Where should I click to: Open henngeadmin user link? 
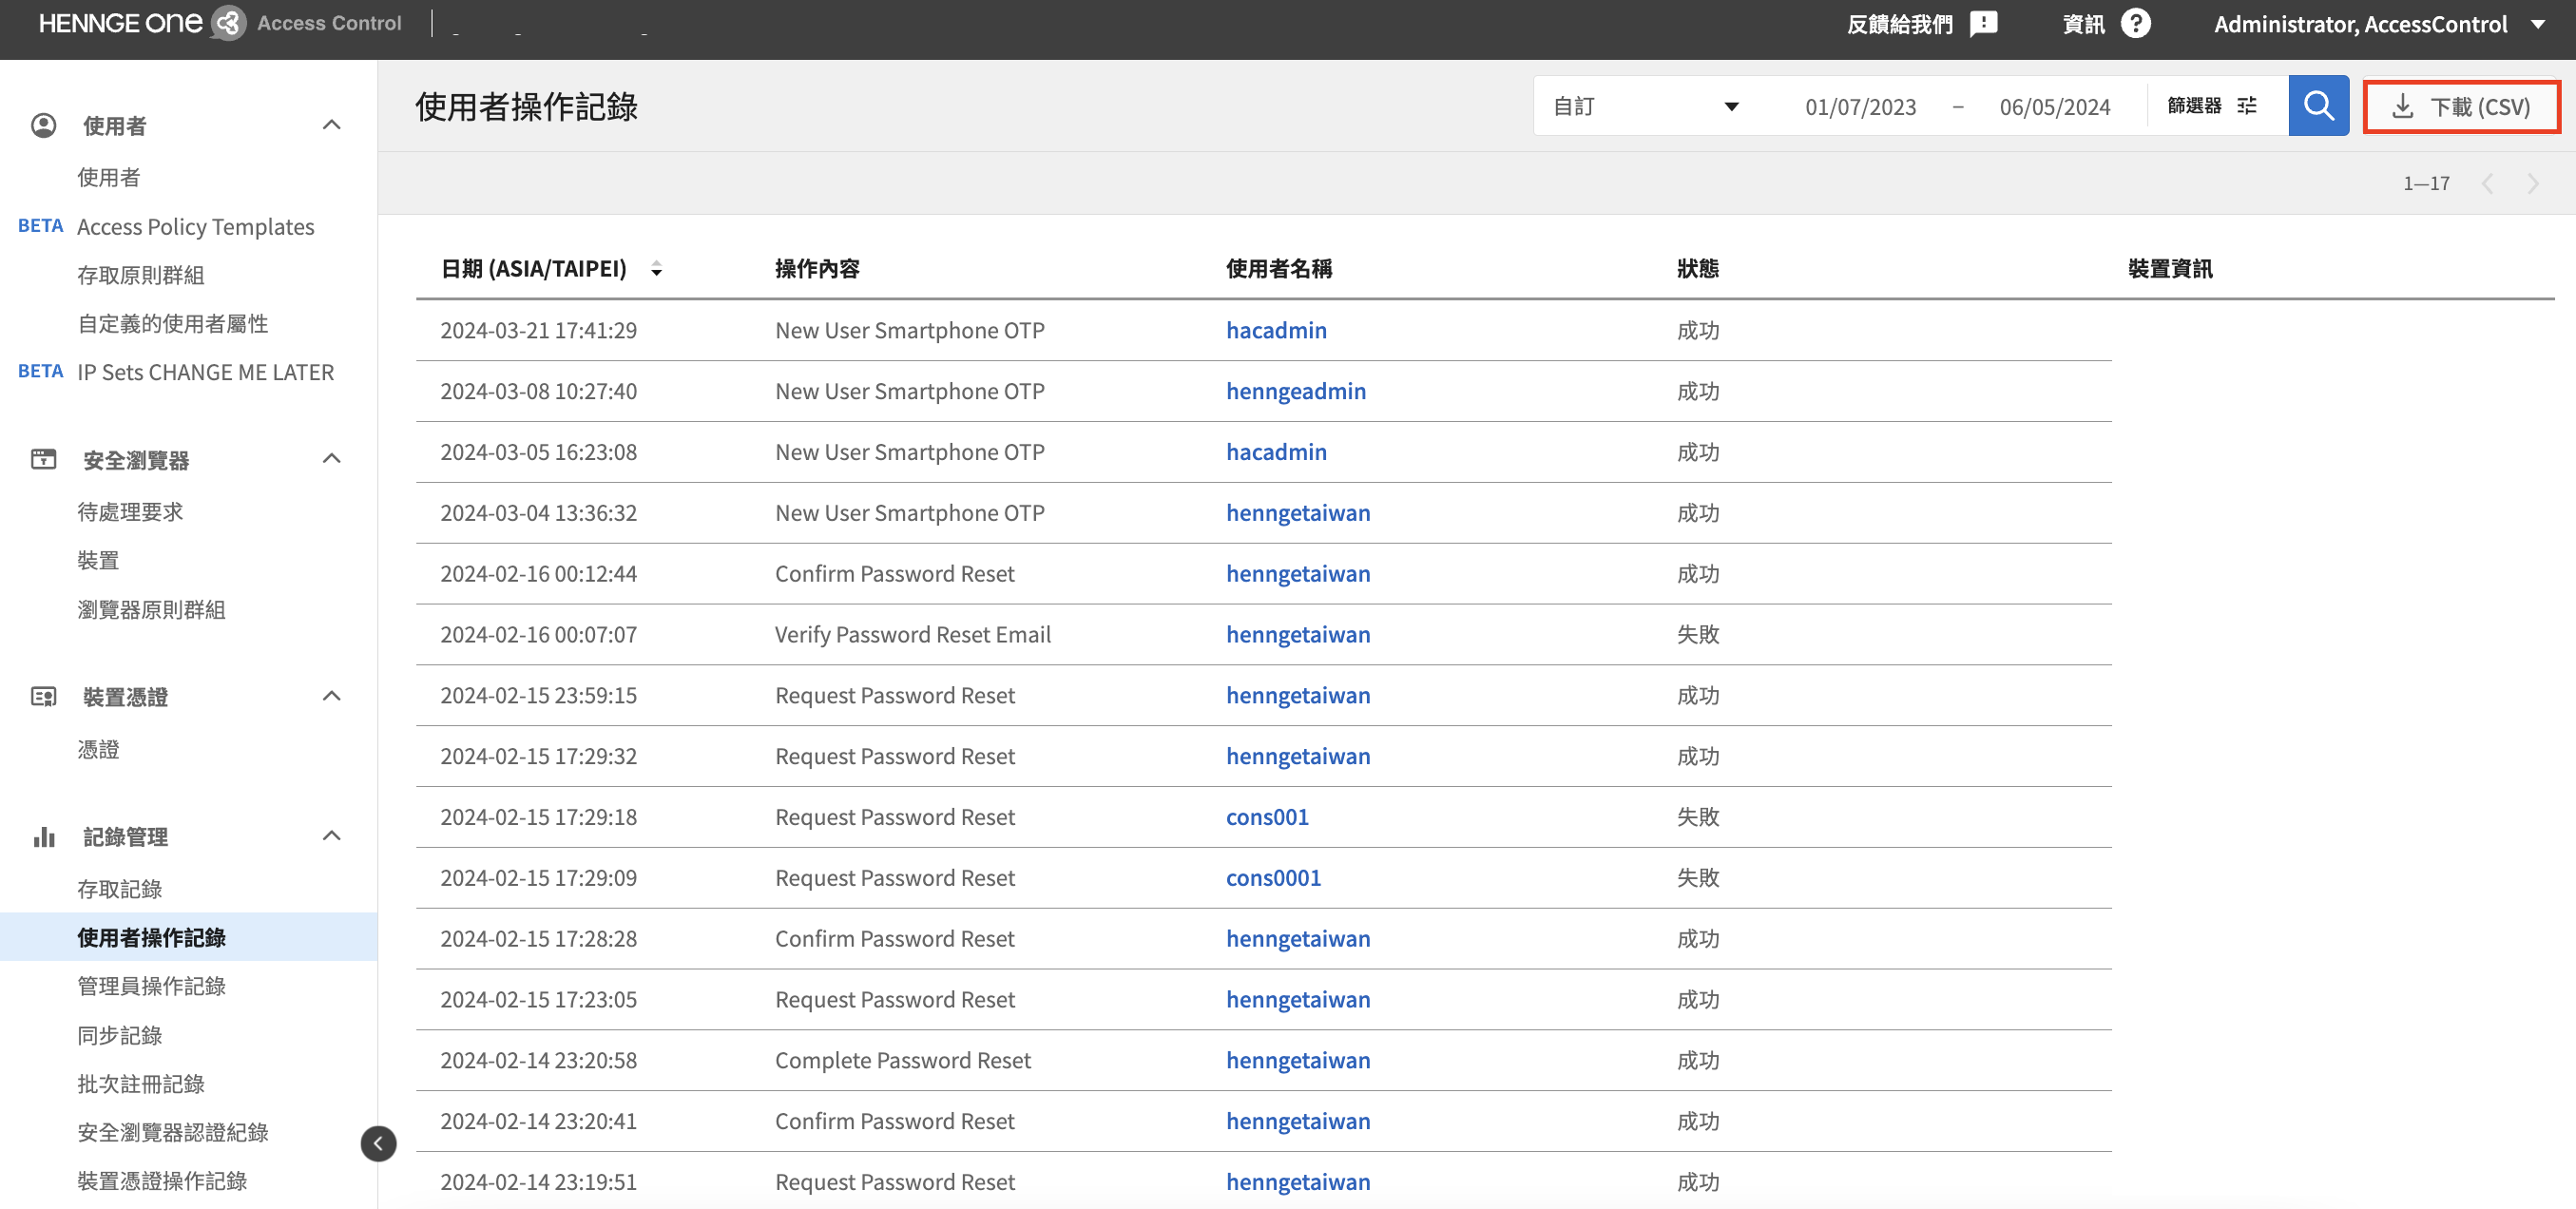(x=1296, y=391)
